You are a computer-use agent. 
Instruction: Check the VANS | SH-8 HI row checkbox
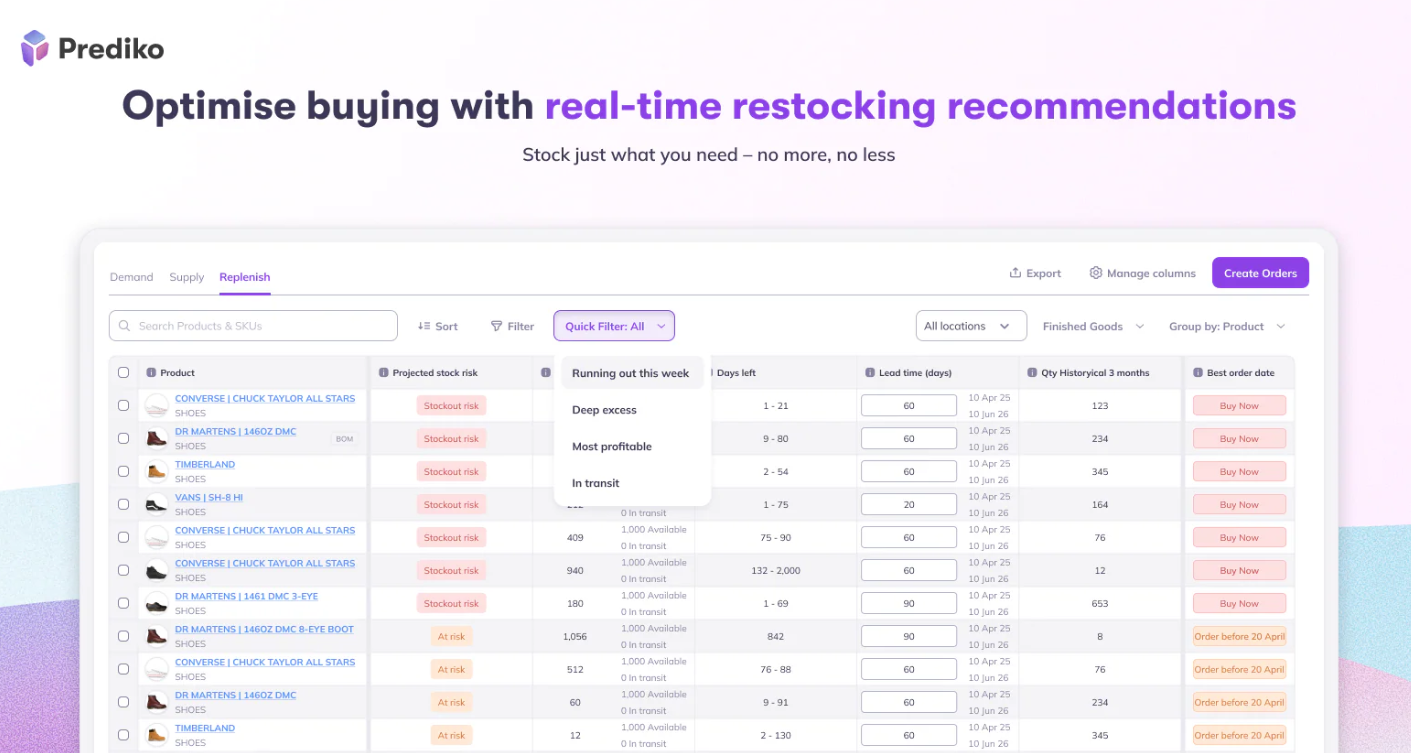pos(124,504)
